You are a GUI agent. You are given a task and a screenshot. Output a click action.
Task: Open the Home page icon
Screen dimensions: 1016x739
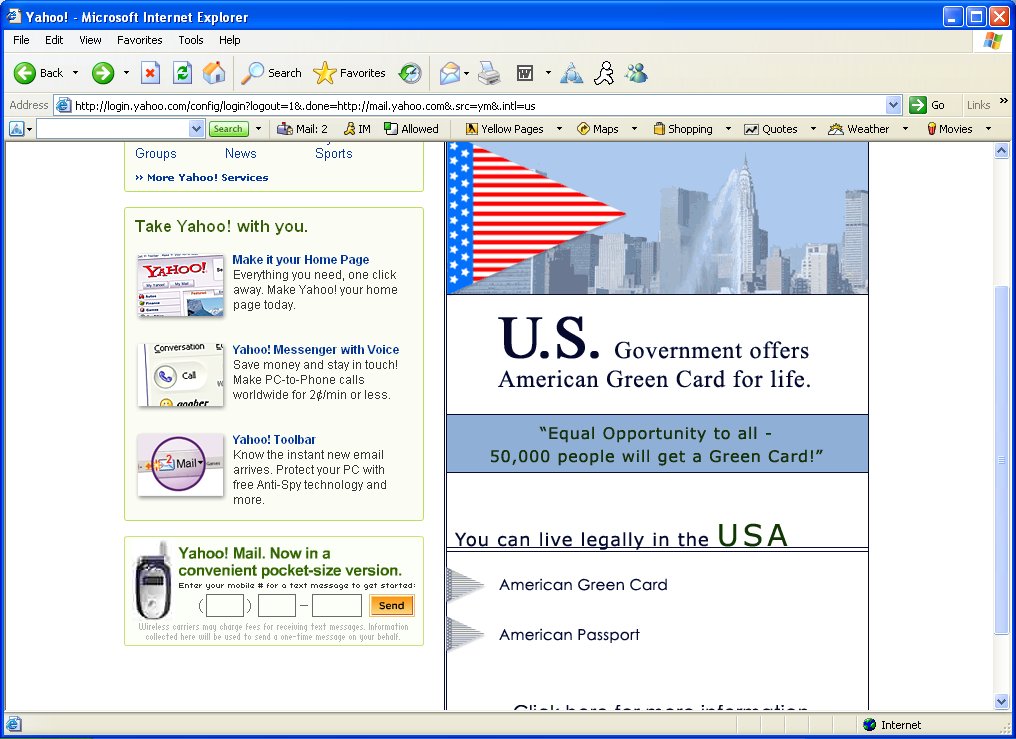[x=214, y=73]
